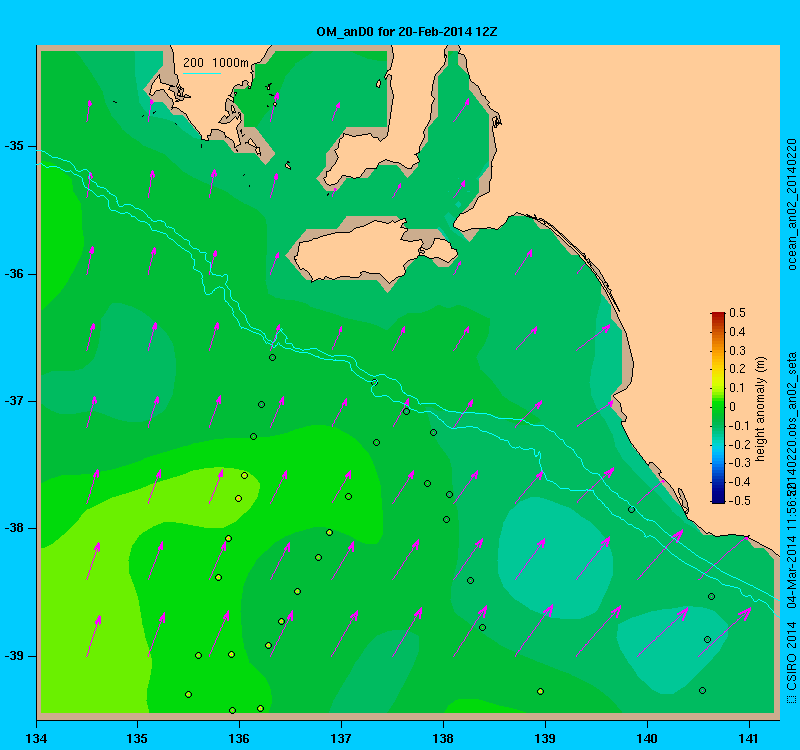Click the cyan legend line under '200 1000m'
800x750 pixels.
pyautogui.click(x=202, y=73)
